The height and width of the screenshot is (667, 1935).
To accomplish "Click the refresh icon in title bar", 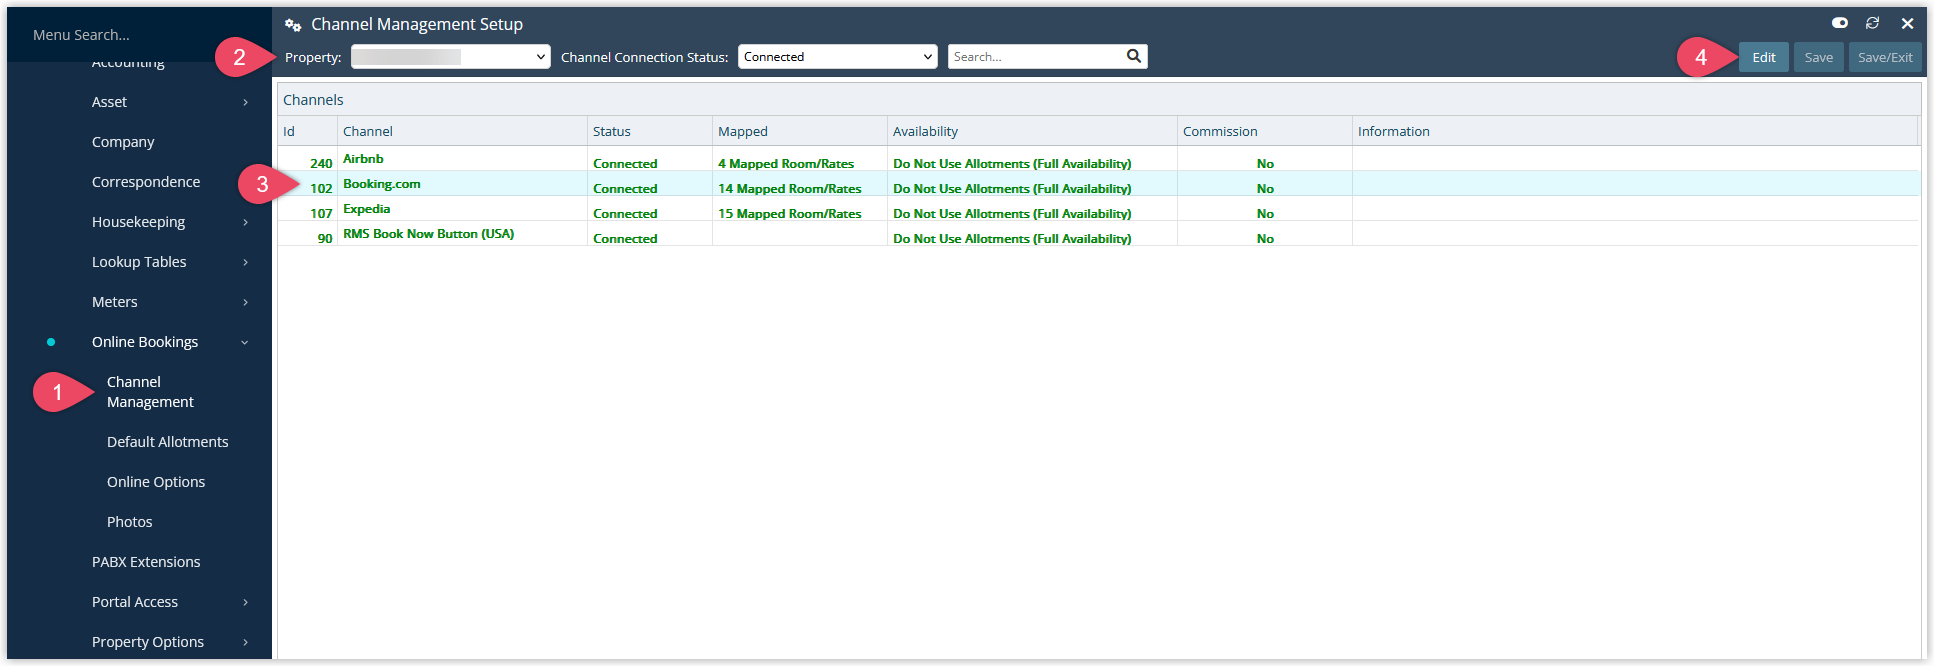I will [x=1872, y=23].
